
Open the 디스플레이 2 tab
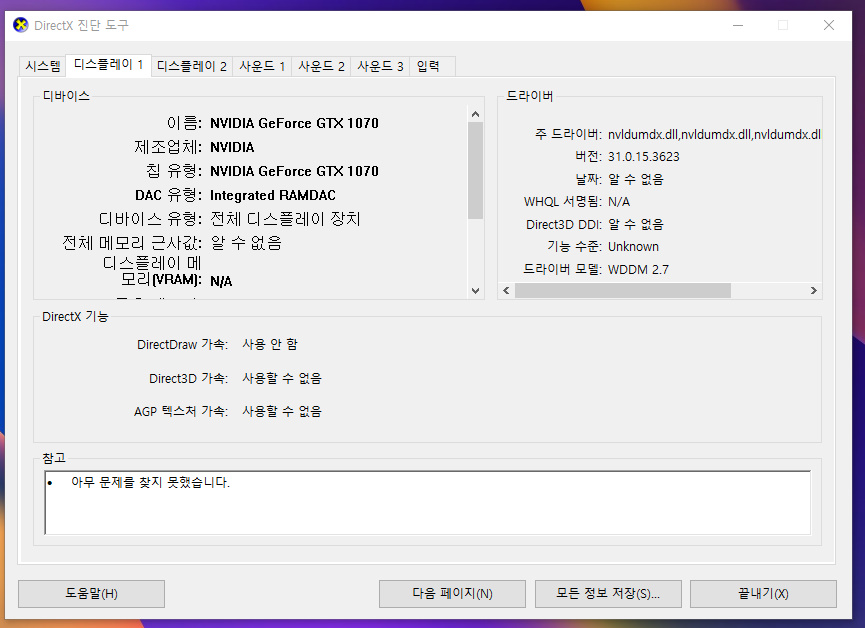(191, 66)
